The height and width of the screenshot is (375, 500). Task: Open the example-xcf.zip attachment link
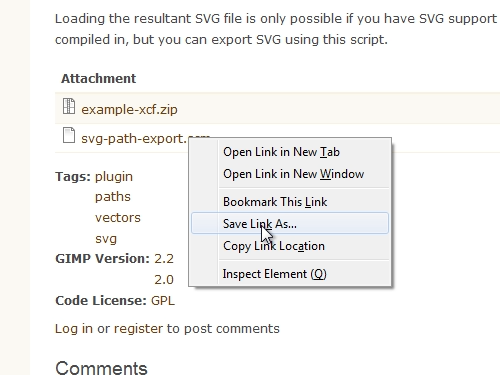click(x=129, y=110)
